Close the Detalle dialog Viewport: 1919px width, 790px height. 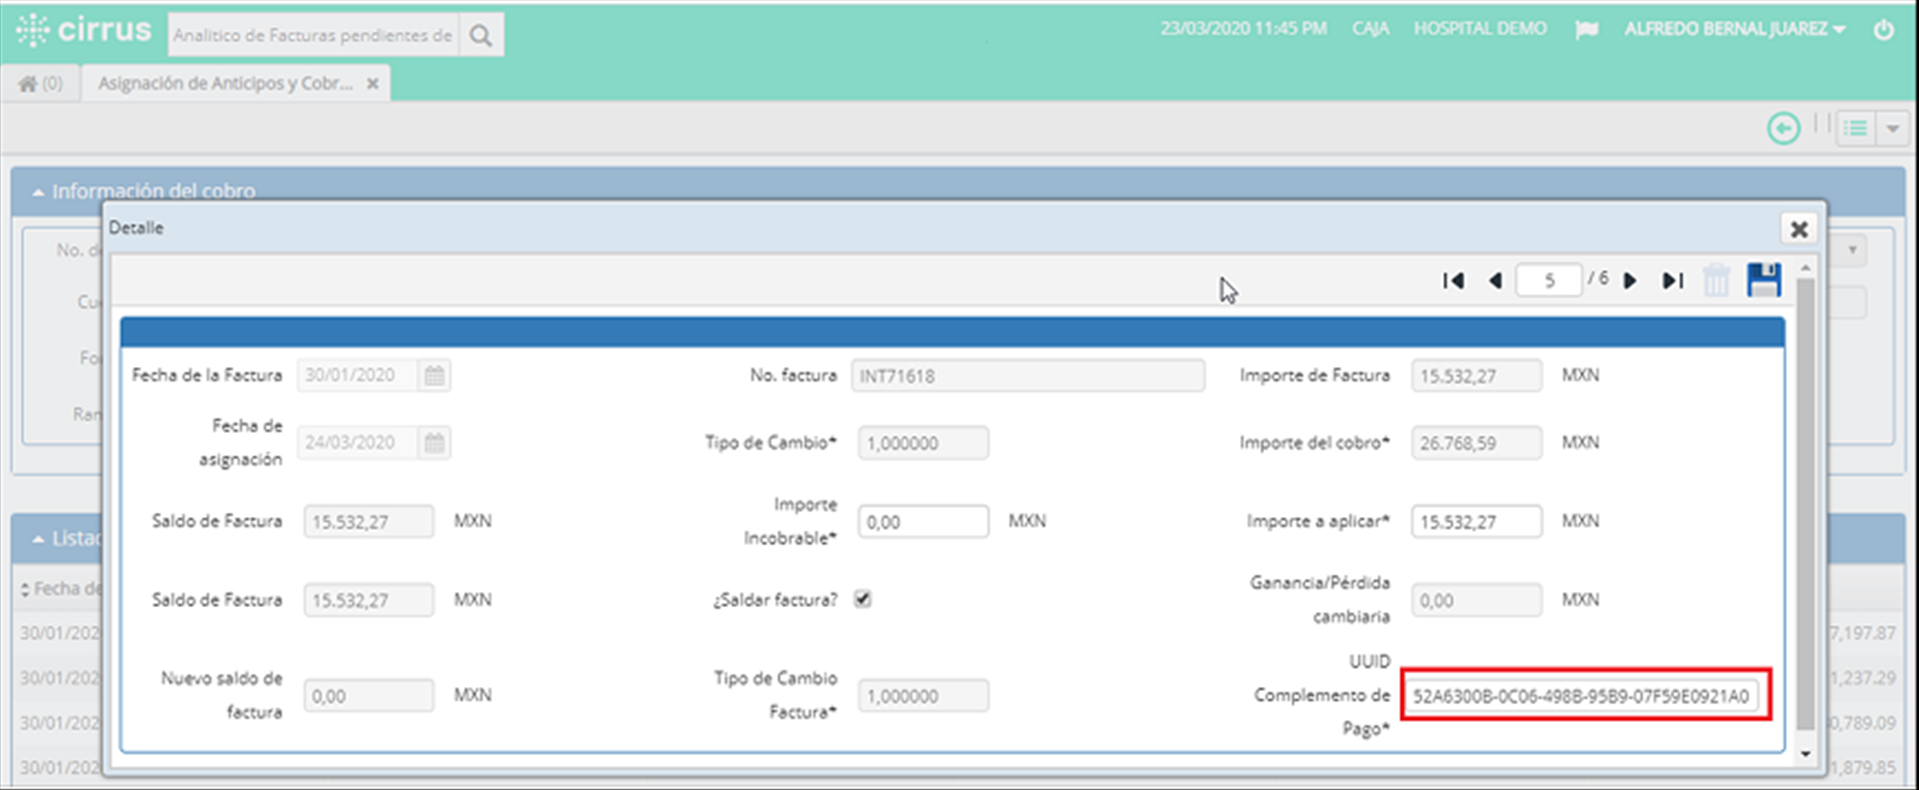(1799, 229)
